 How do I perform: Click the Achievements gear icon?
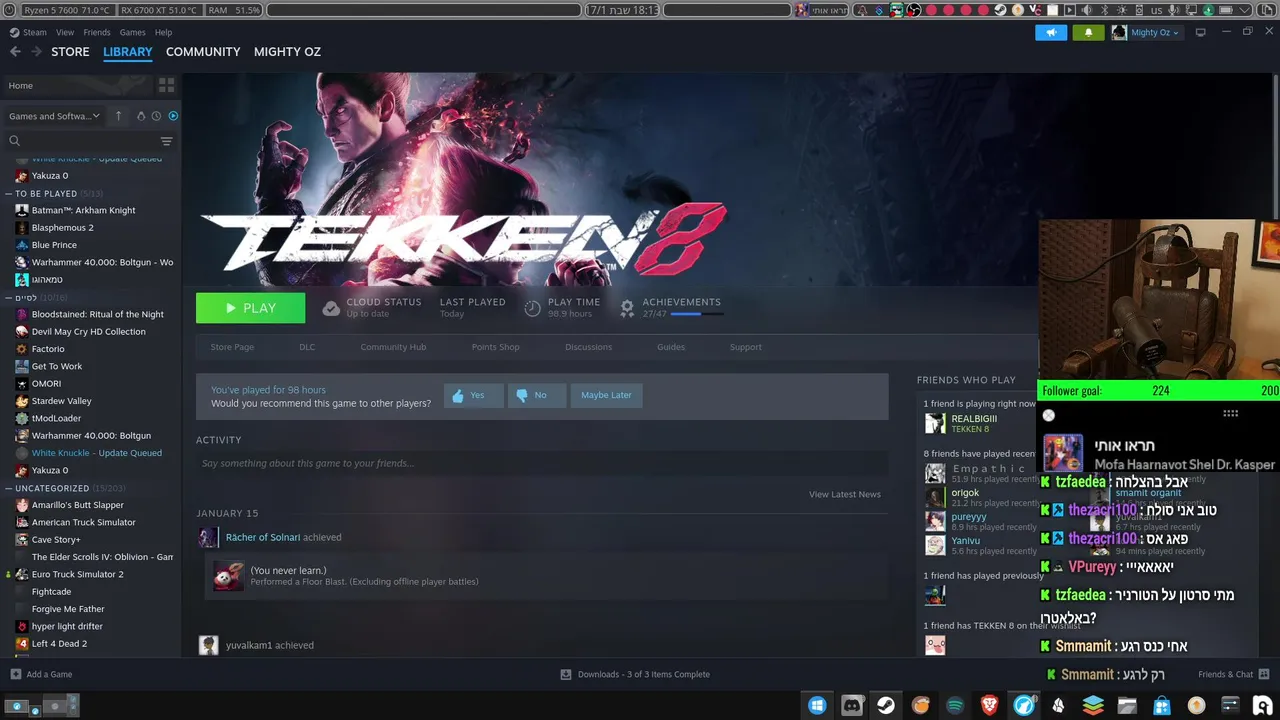pos(627,308)
